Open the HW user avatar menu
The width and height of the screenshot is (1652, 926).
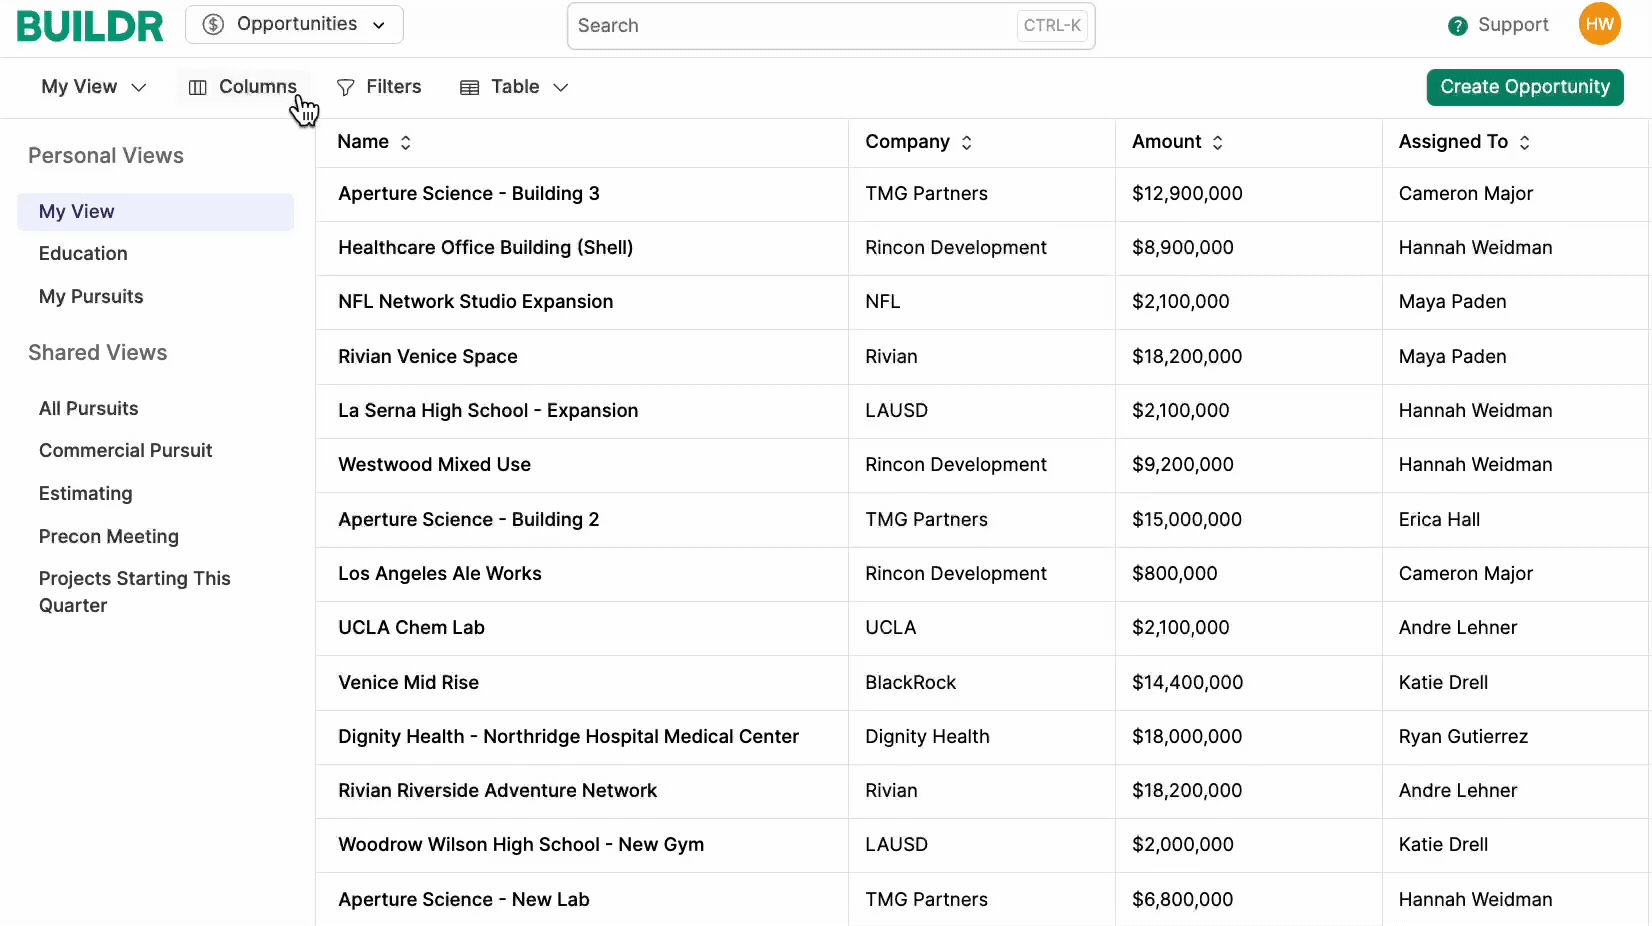[x=1599, y=24]
